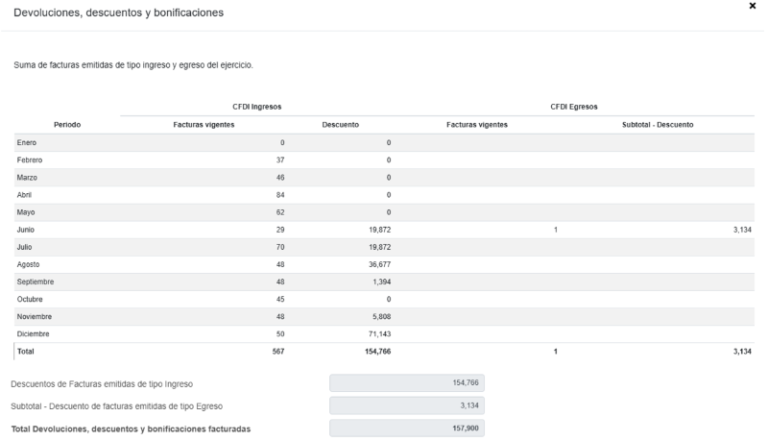Select the Noviembre row label

tap(34, 317)
